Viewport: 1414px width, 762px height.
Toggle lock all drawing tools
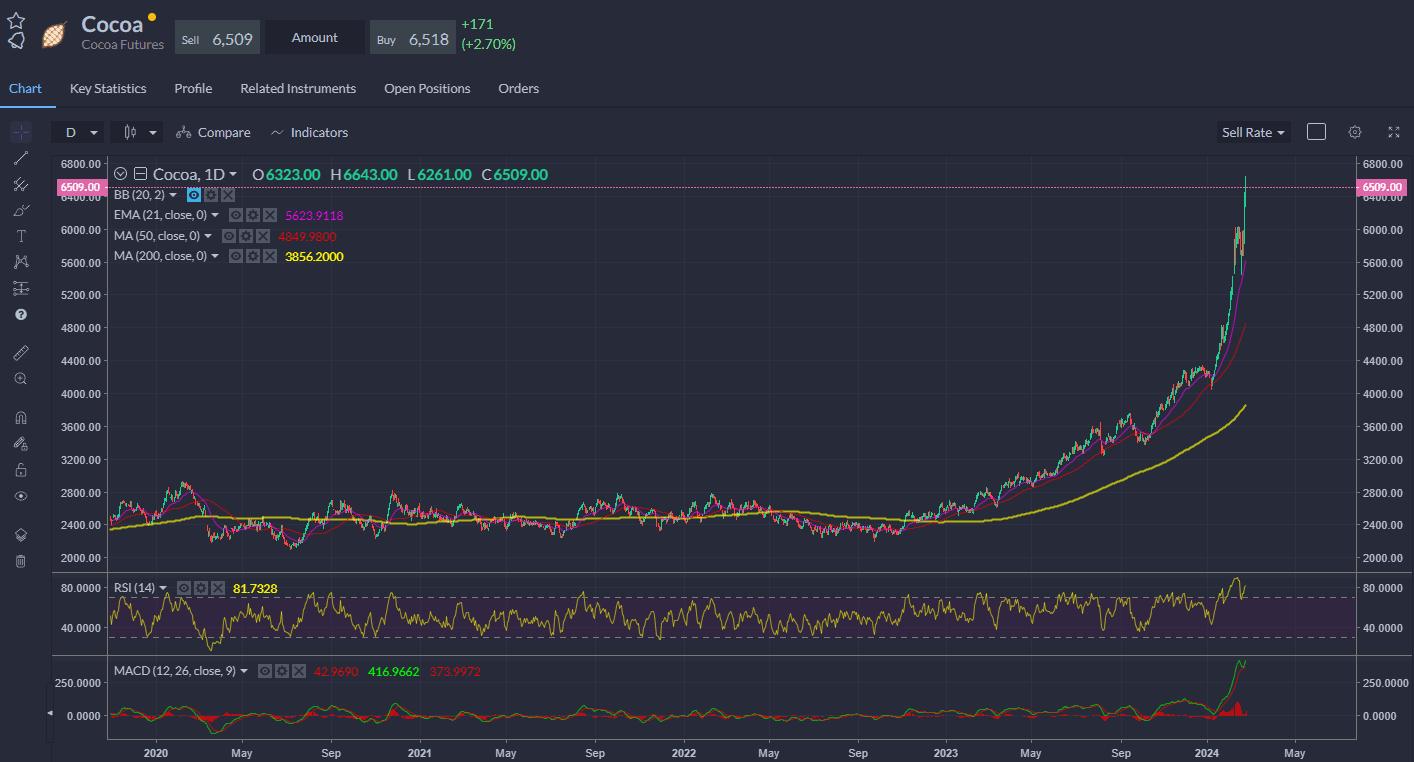(21, 470)
